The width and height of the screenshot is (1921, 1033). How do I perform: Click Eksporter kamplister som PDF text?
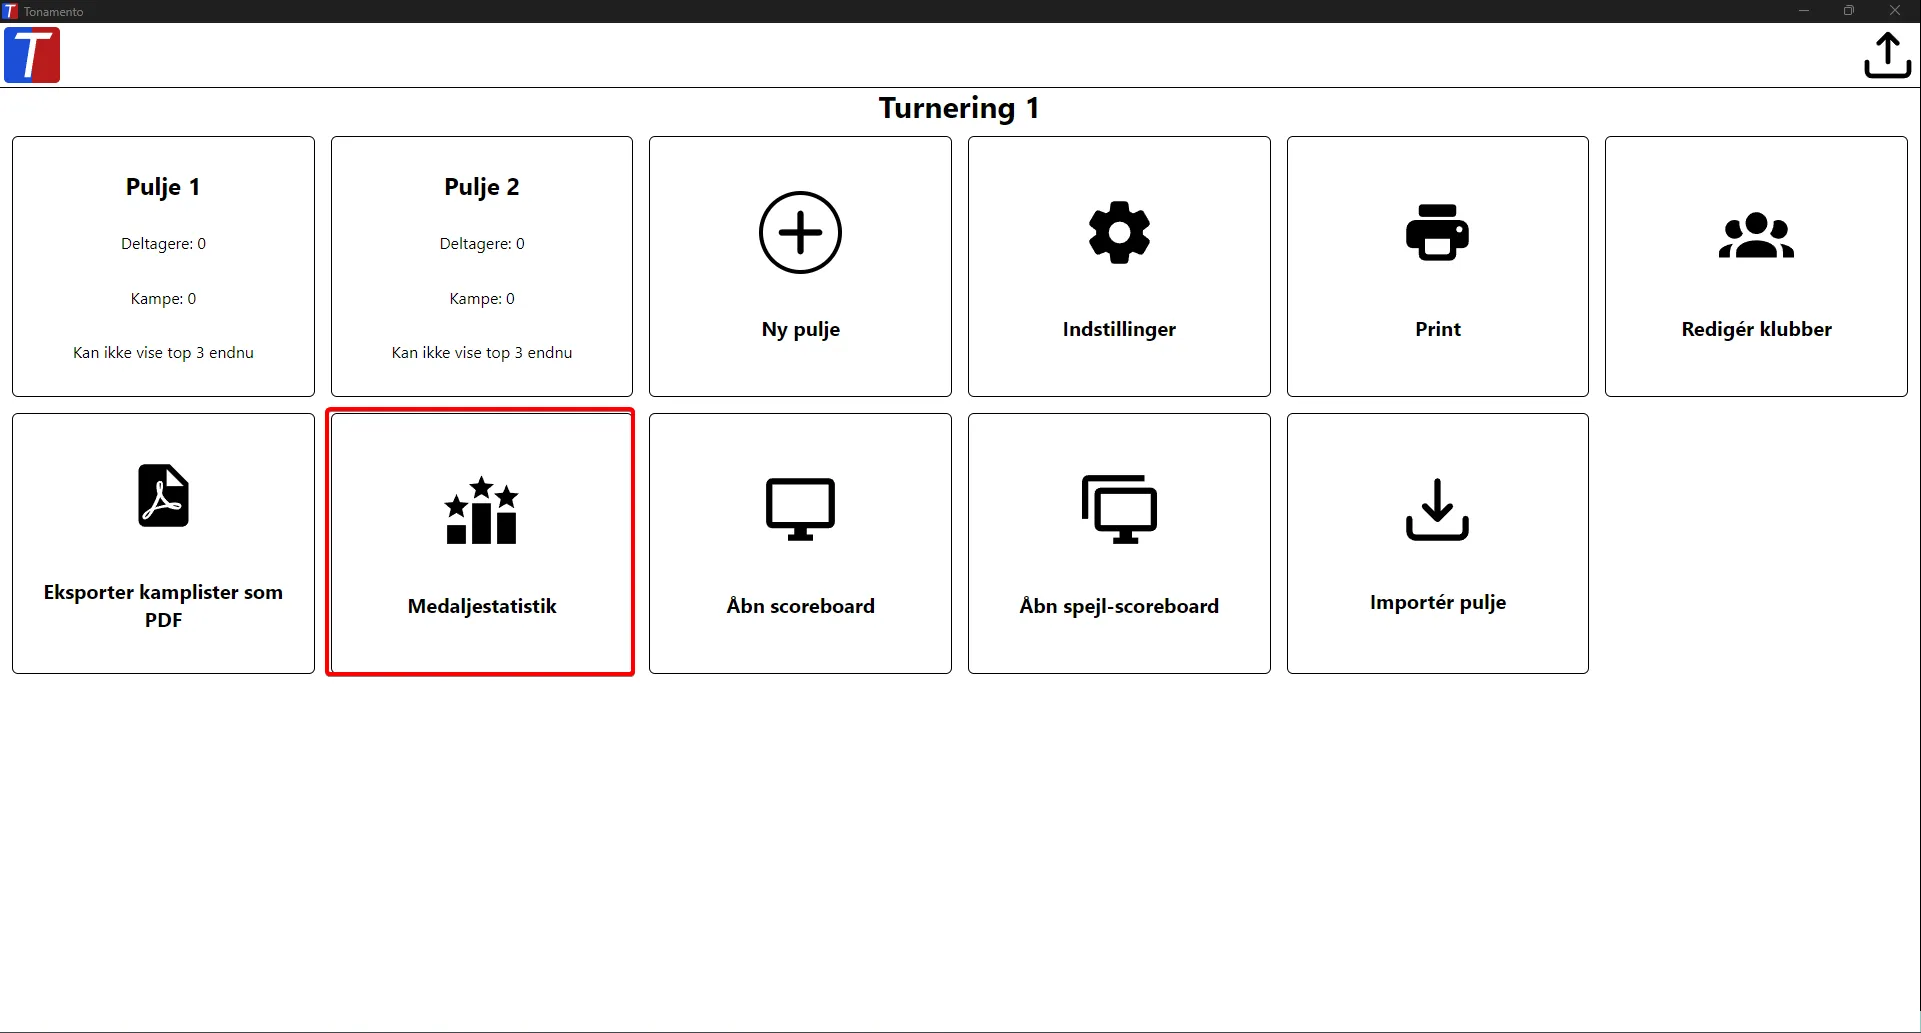(x=163, y=606)
